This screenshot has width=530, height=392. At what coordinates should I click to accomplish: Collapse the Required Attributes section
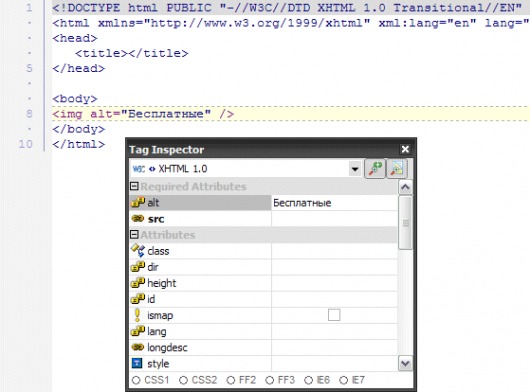click(x=134, y=186)
